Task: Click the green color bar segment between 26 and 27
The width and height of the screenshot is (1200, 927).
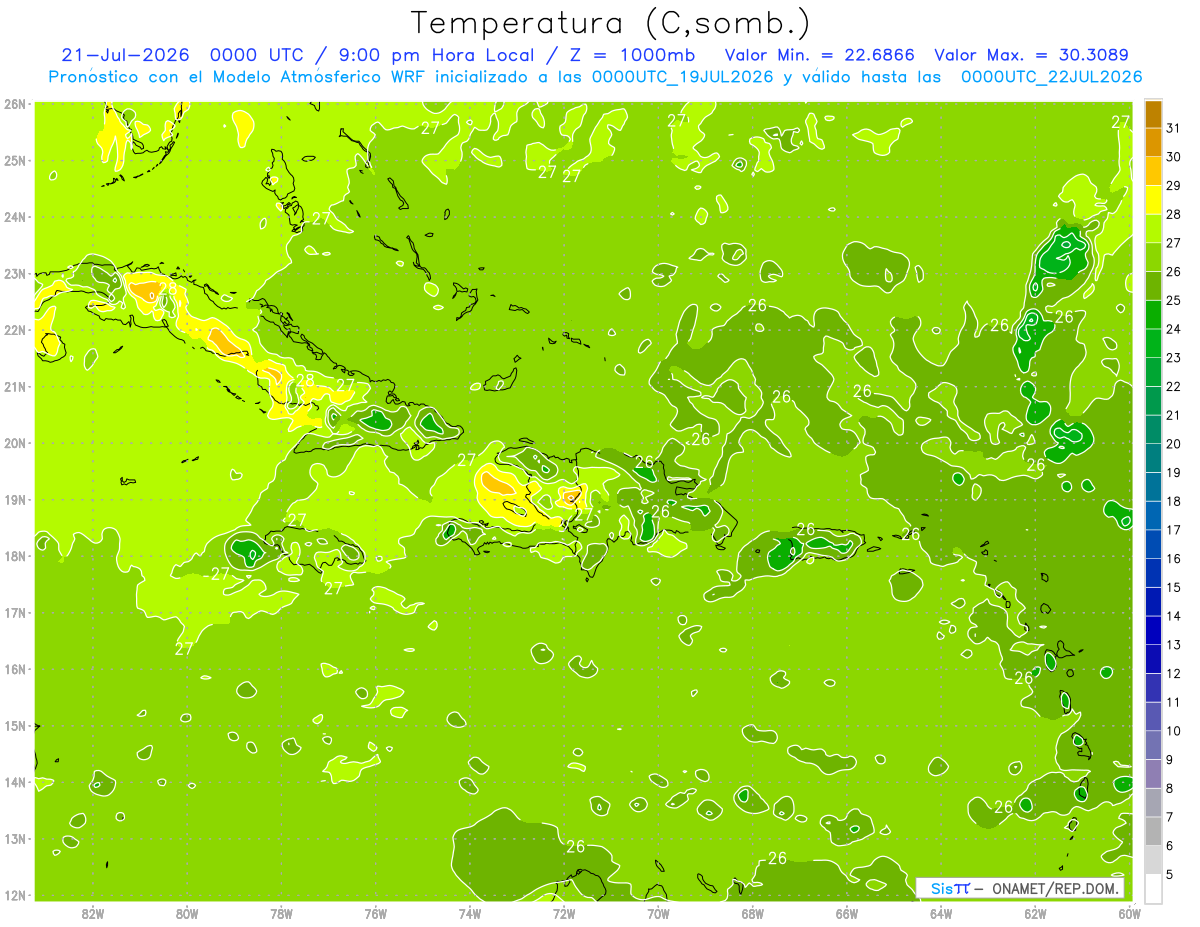Action: pyautogui.click(x=1153, y=257)
